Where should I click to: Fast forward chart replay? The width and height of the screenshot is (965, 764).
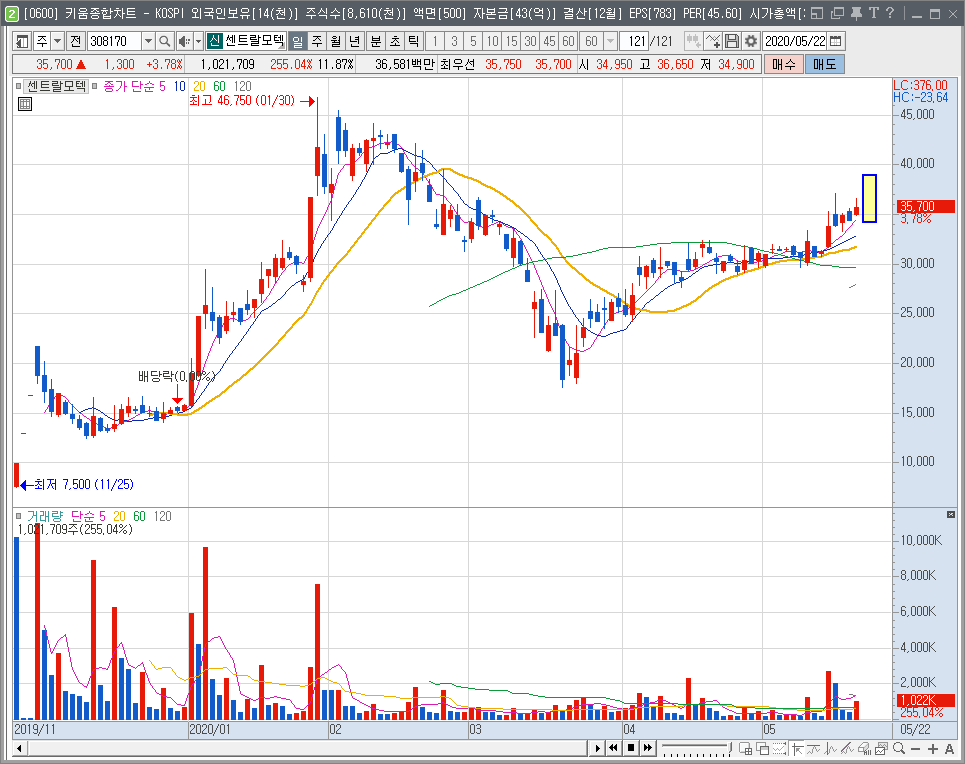pos(648,749)
